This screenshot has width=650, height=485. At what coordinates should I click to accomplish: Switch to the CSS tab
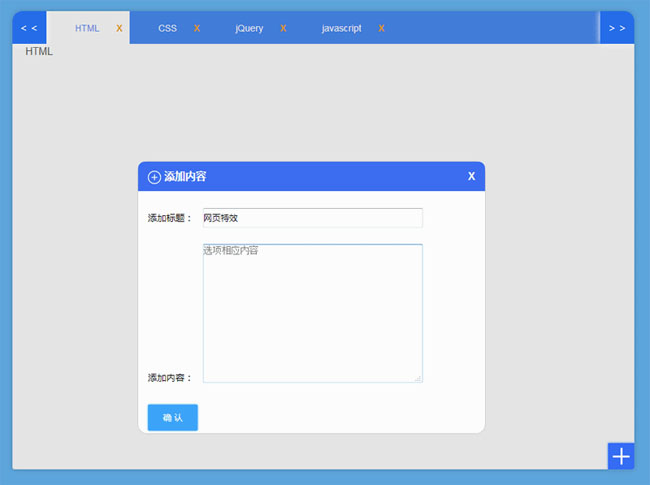[167, 28]
